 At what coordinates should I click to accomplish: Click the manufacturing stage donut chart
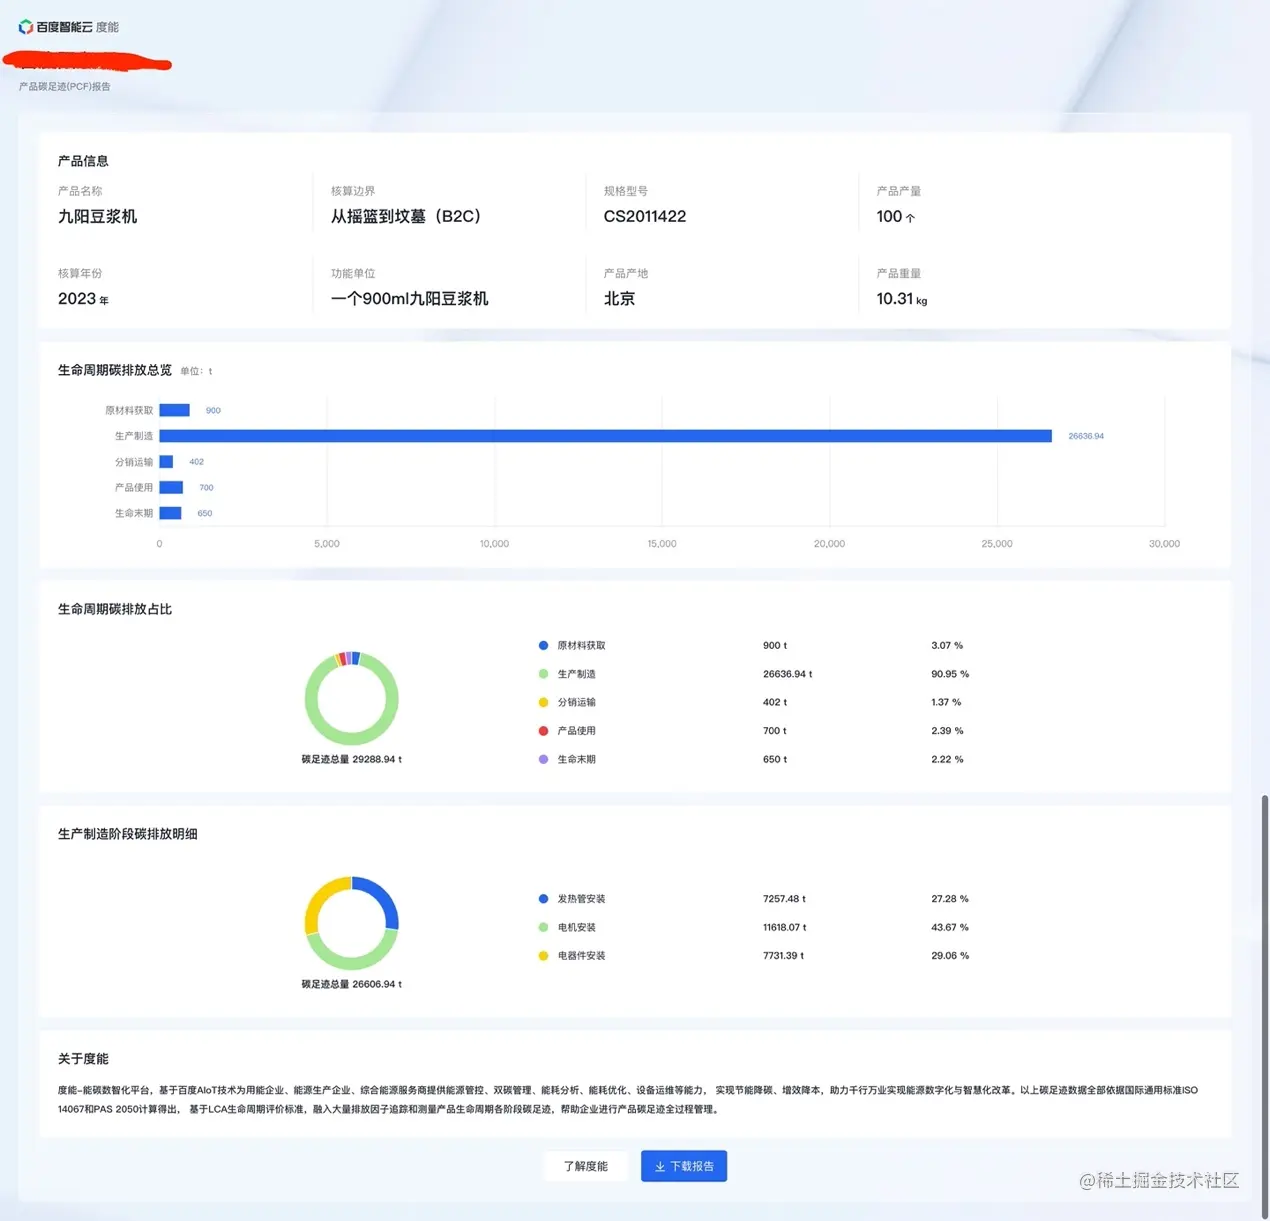351,923
